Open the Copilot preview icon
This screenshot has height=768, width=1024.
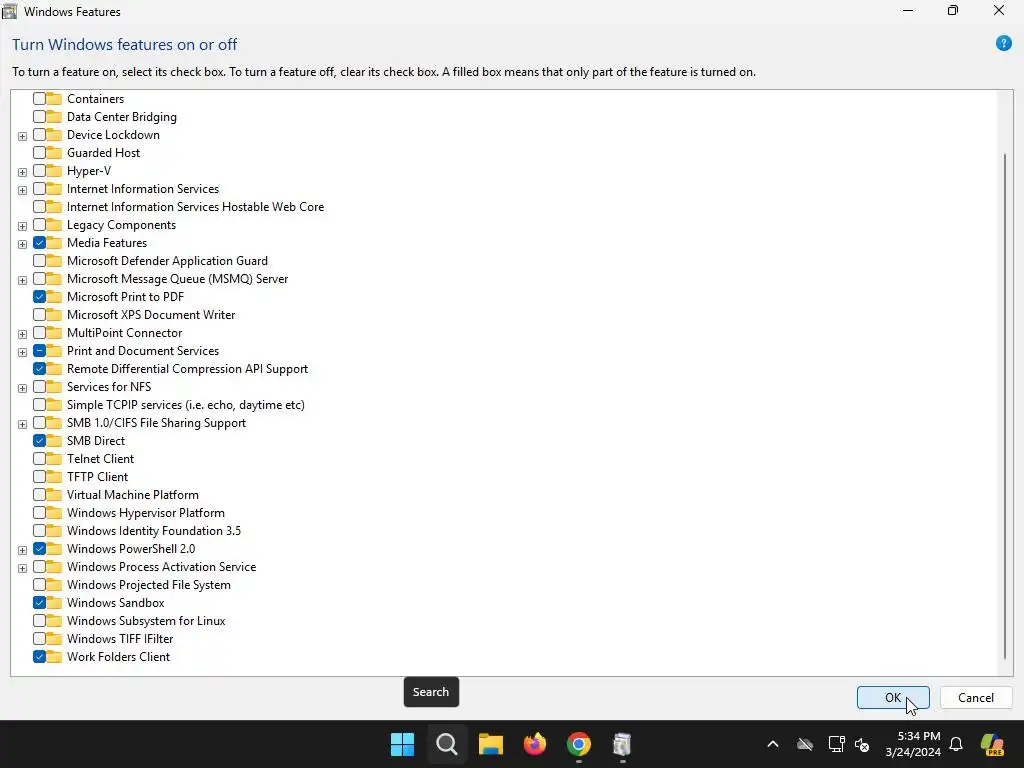[x=992, y=744]
